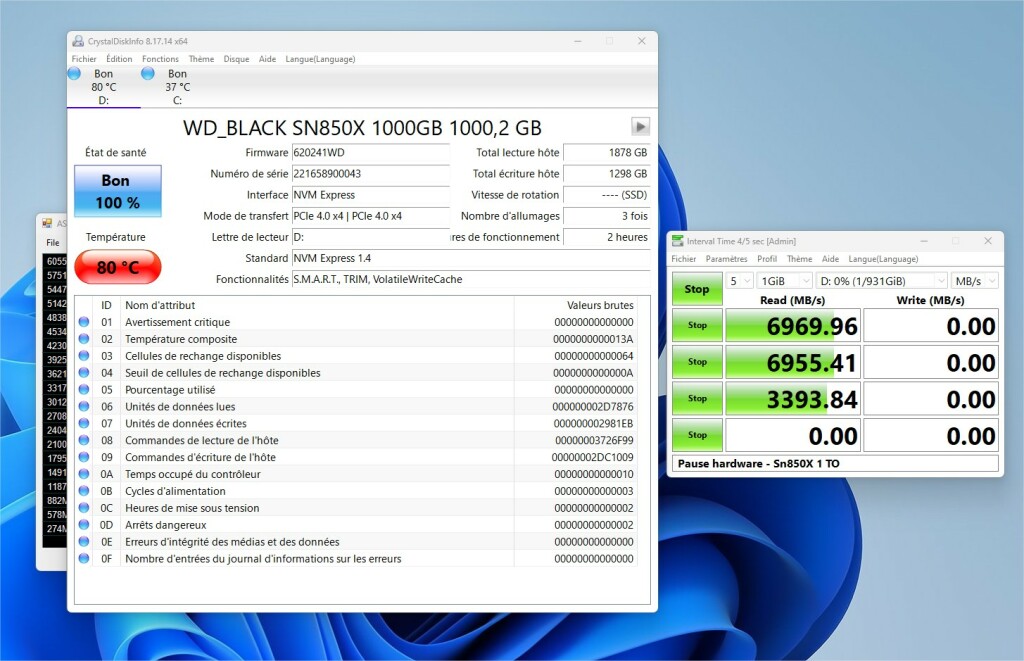Click the blue indicator beside Température composite
The height and width of the screenshot is (661, 1024).
(x=82, y=339)
